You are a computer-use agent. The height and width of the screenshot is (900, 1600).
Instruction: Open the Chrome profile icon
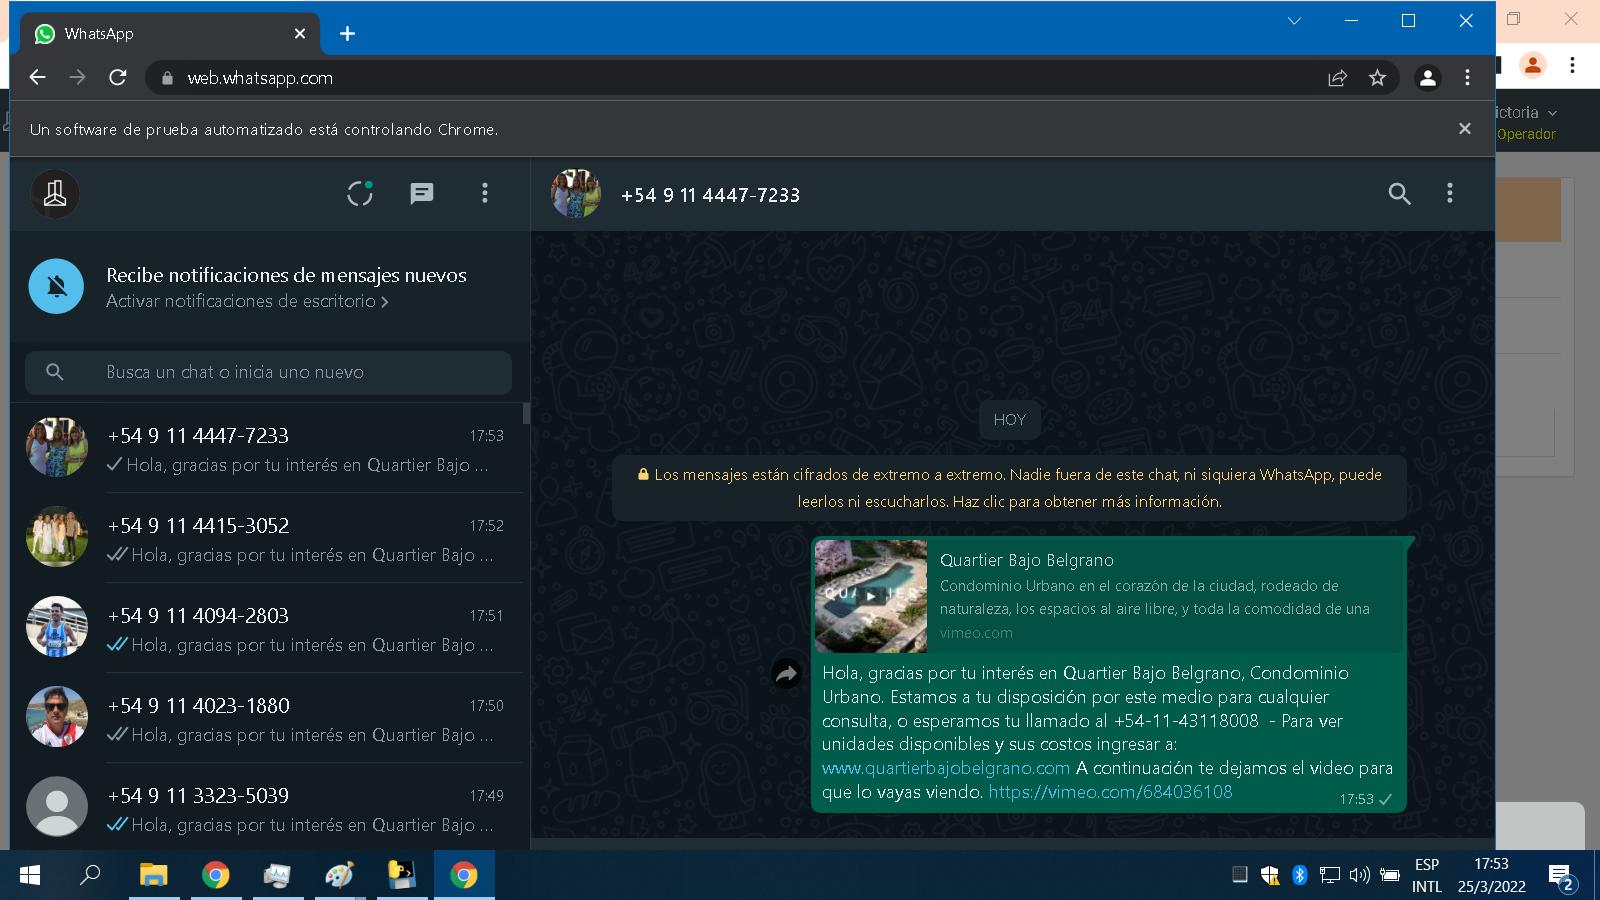(x=1428, y=78)
